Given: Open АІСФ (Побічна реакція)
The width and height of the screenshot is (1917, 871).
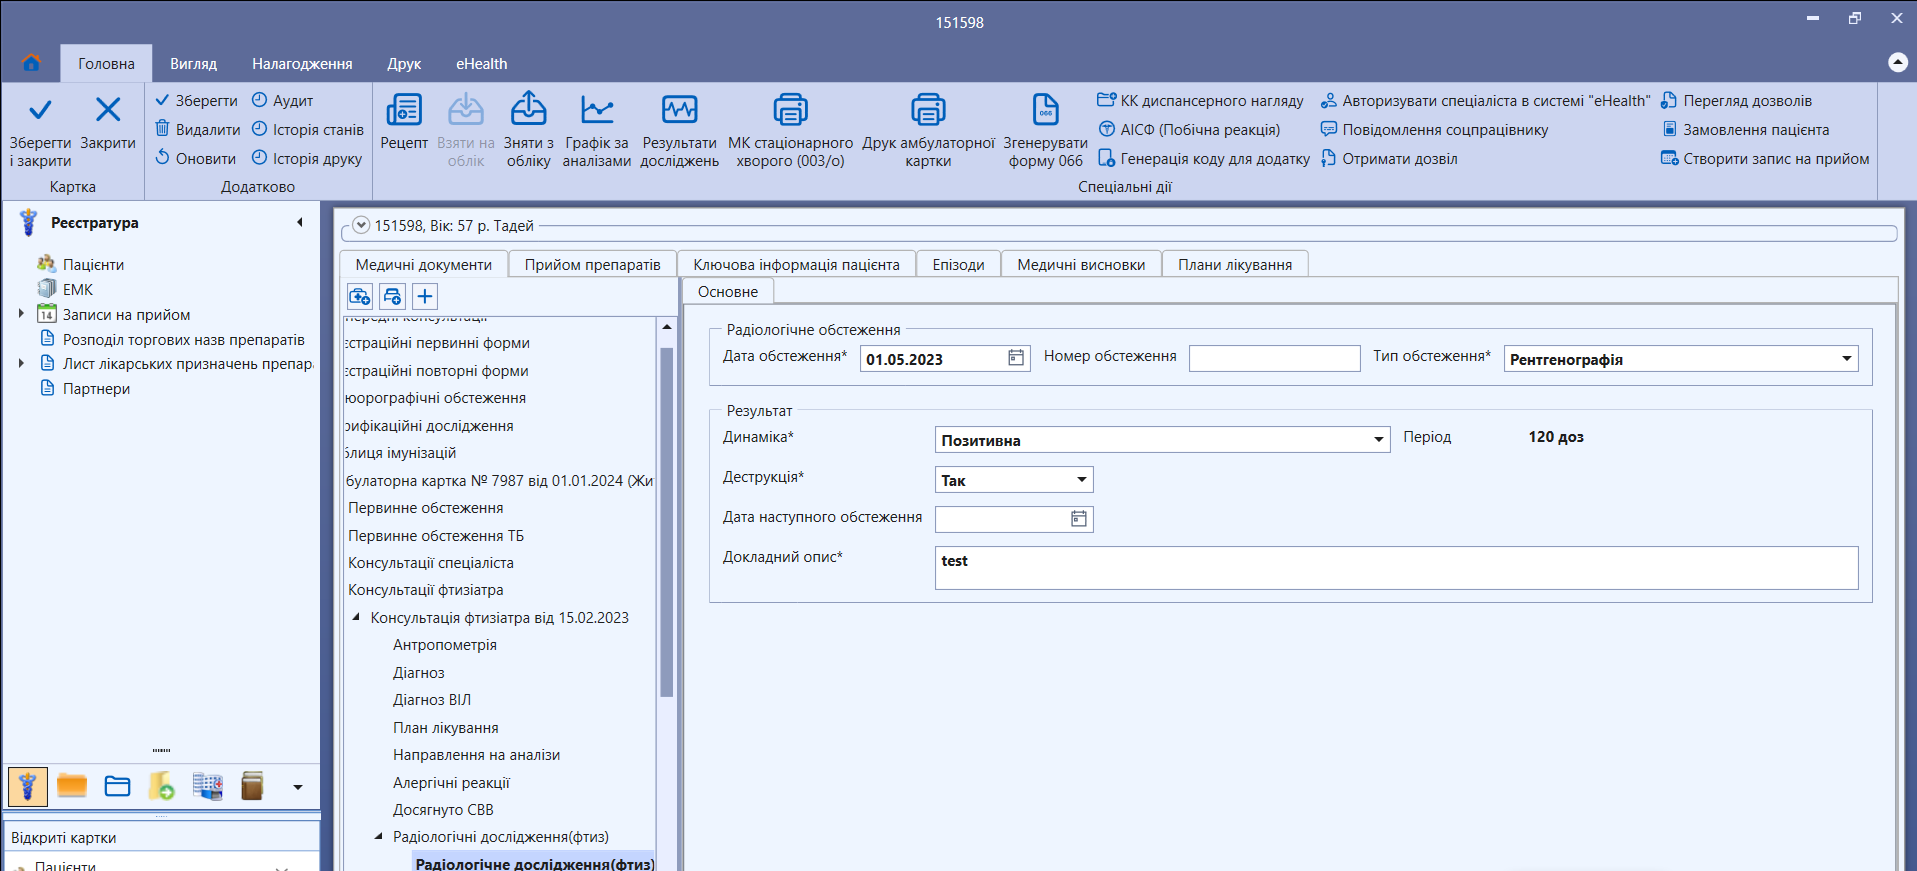Looking at the screenshot, I should click(x=1189, y=129).
